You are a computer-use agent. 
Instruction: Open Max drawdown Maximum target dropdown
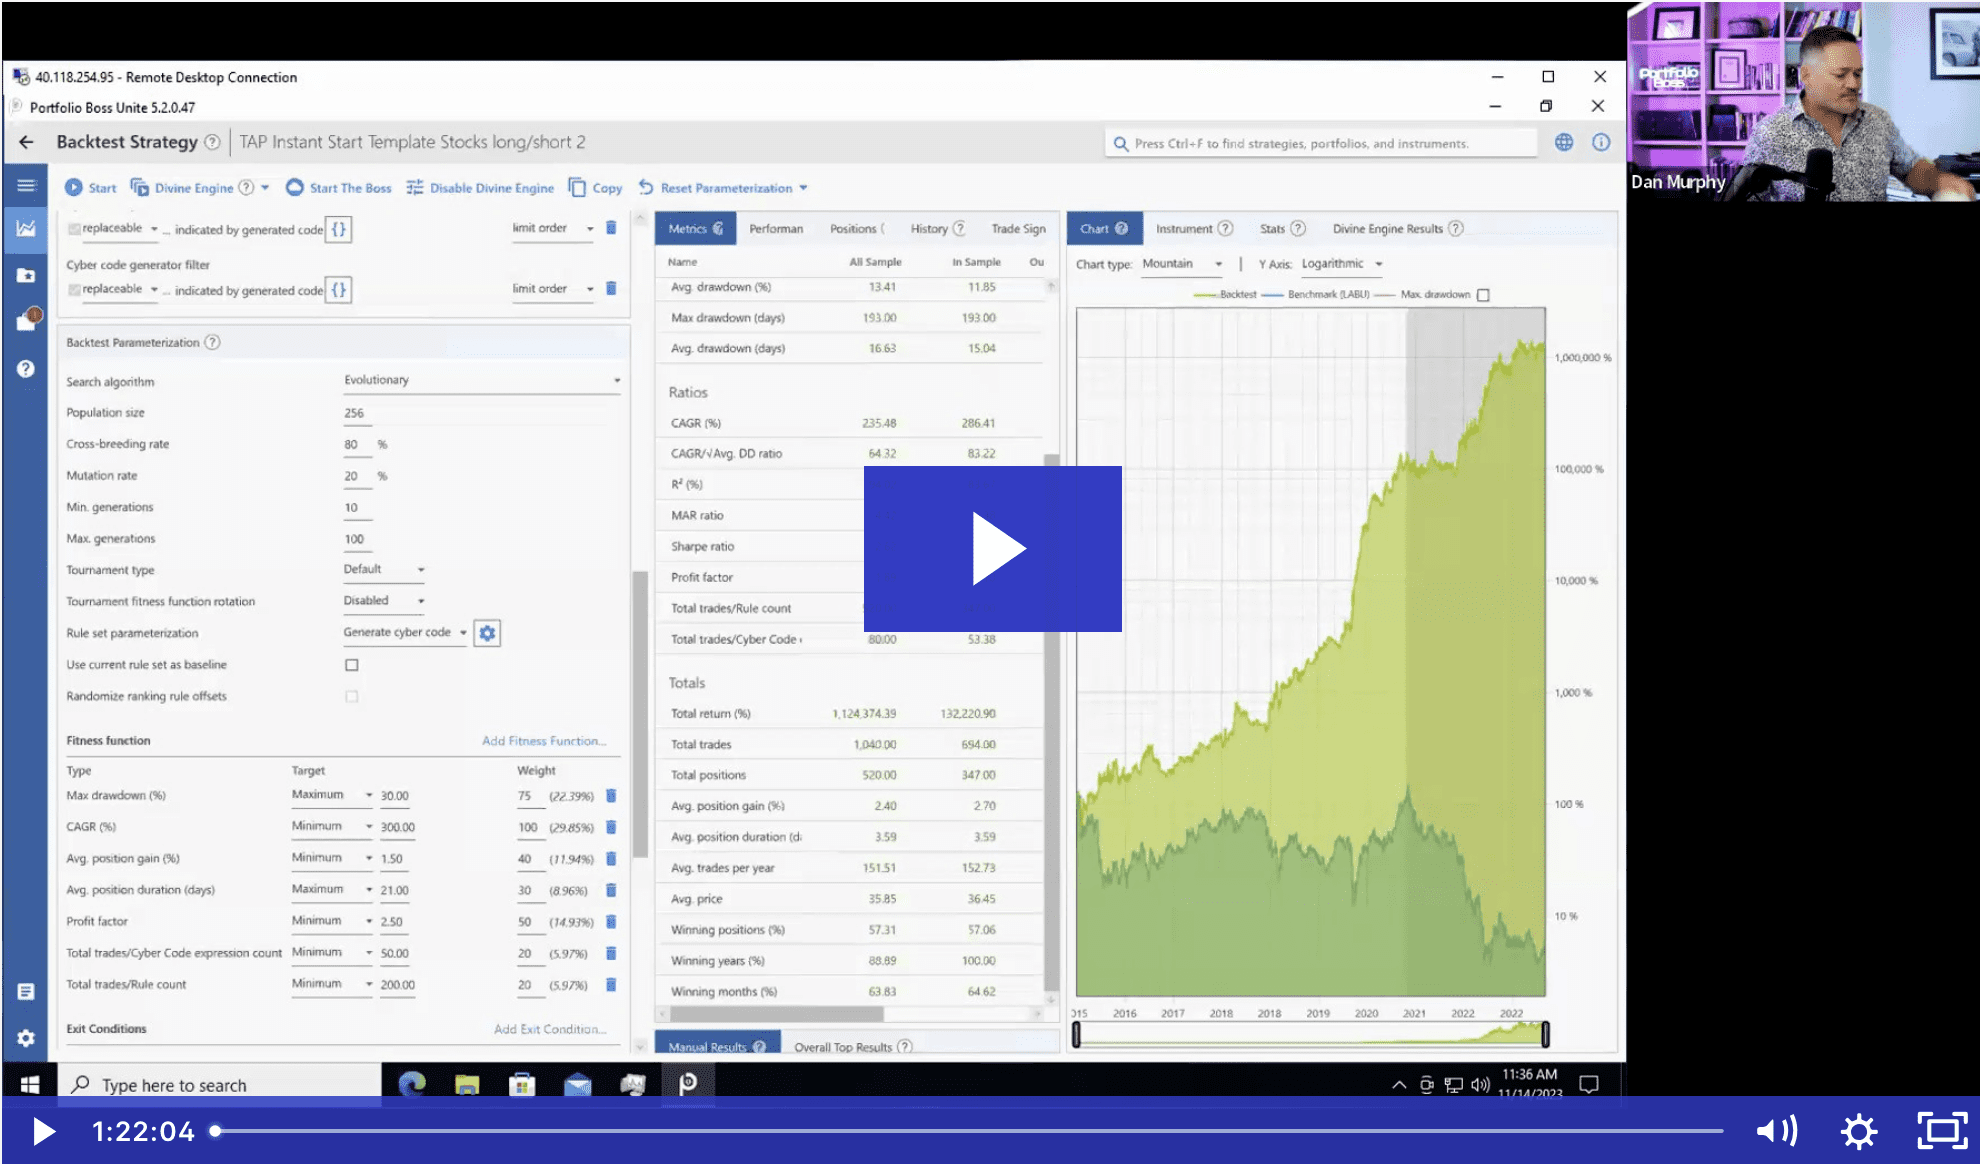click(332, 795)
